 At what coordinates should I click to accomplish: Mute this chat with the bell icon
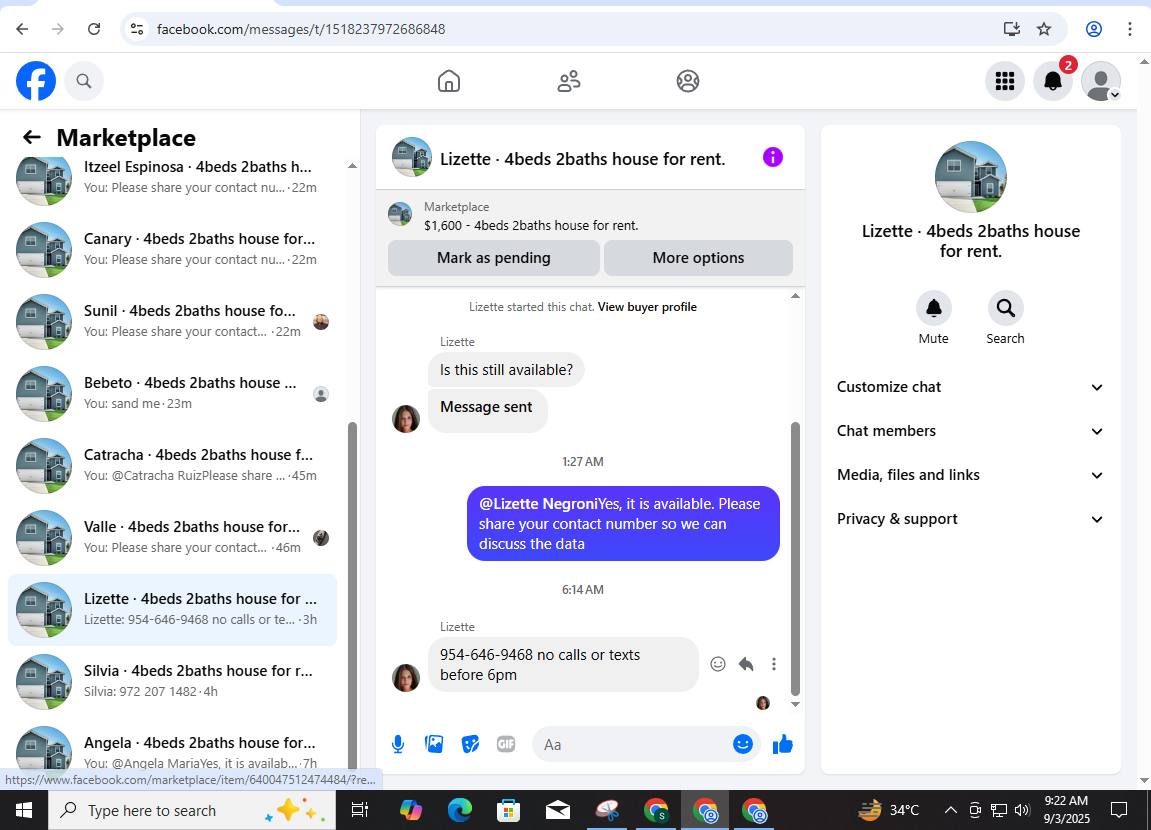click(934, 308)
